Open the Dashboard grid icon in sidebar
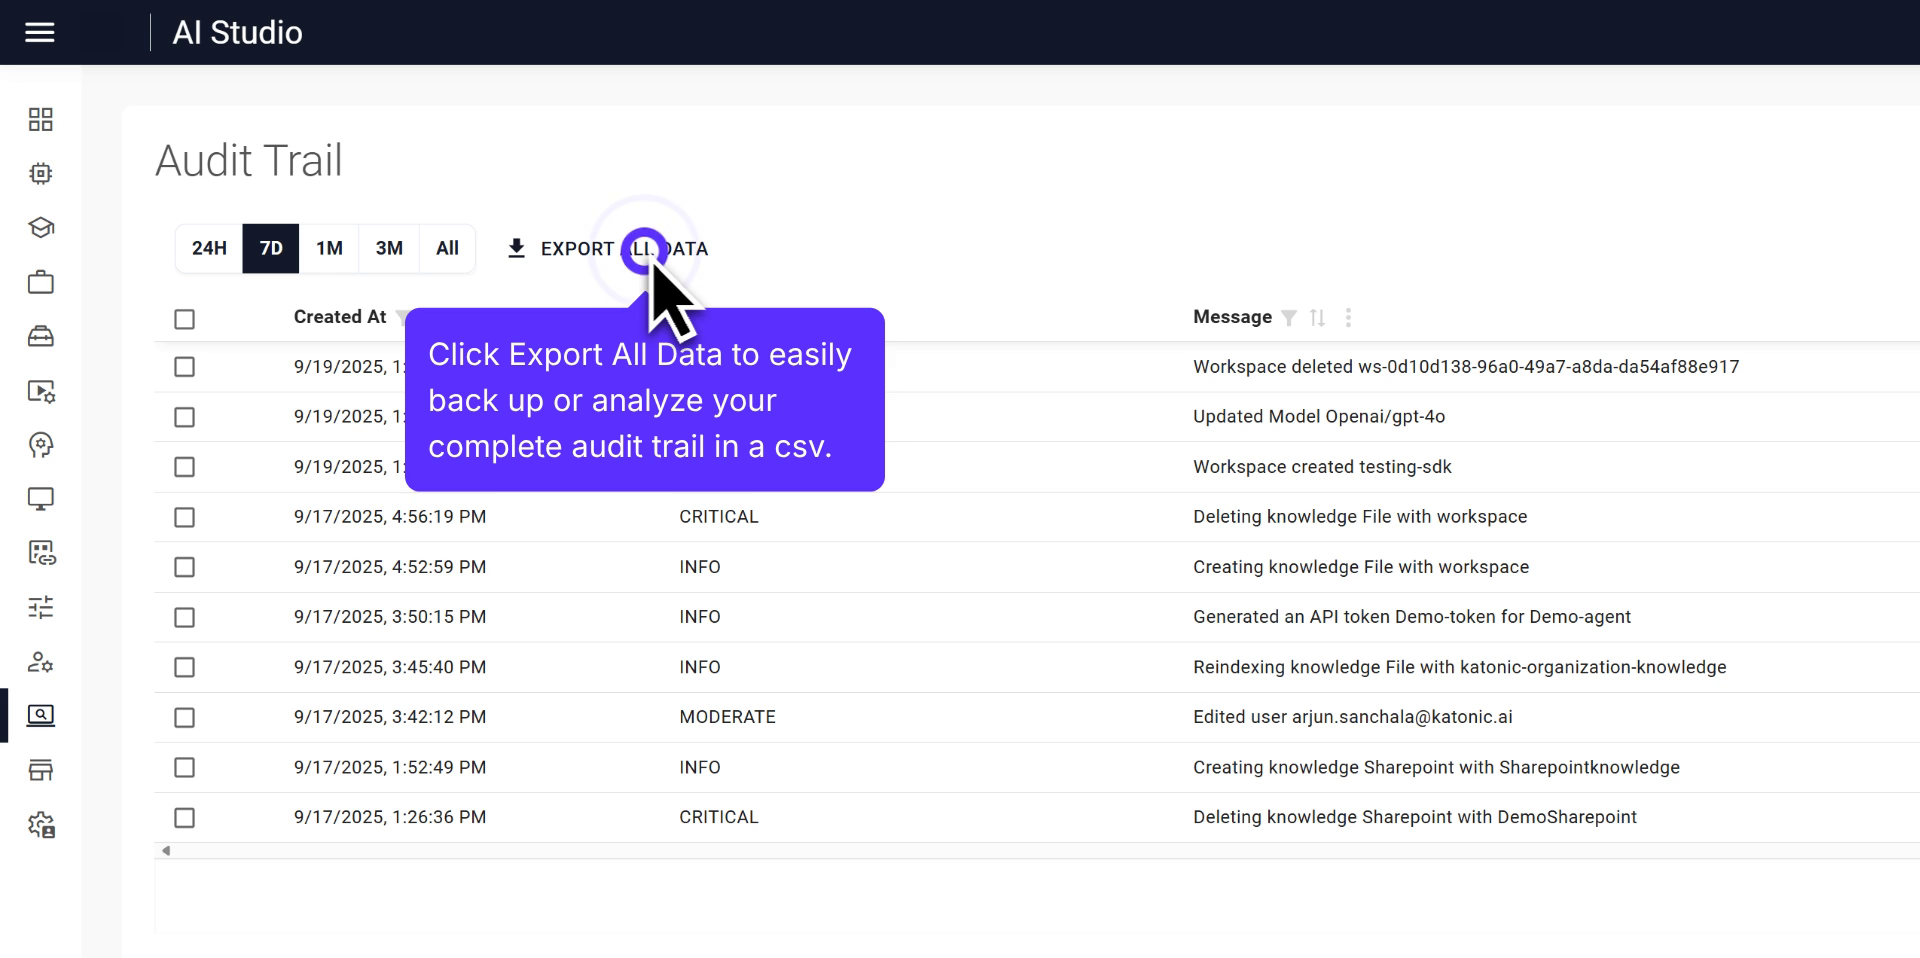 (41, 119)
